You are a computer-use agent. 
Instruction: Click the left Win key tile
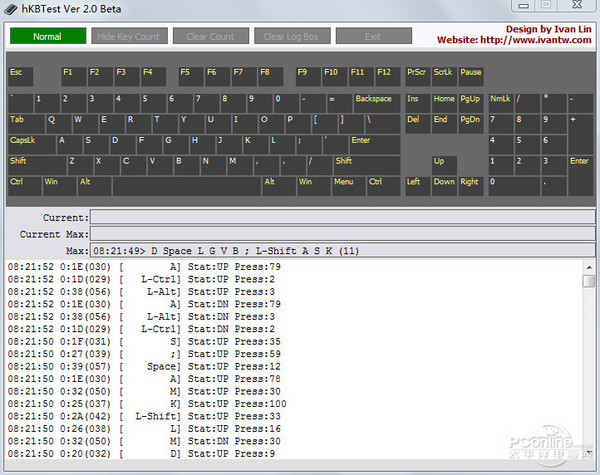pos(60,186)
